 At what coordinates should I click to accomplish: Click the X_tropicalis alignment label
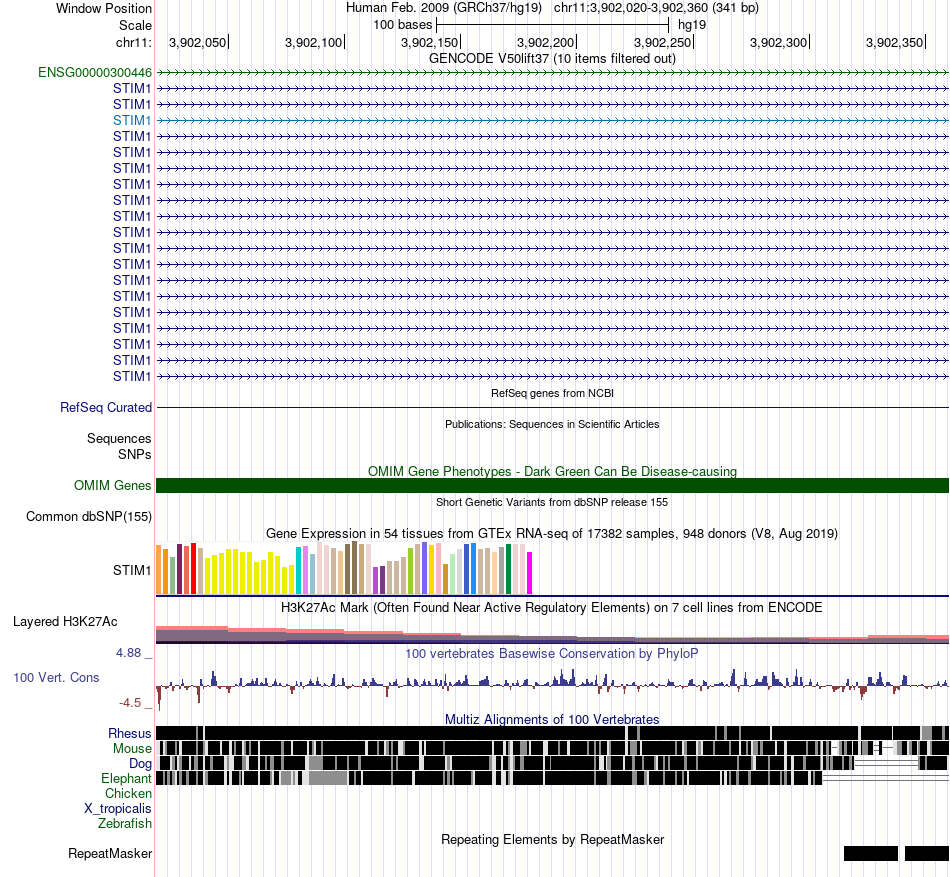tap(118, 809)
